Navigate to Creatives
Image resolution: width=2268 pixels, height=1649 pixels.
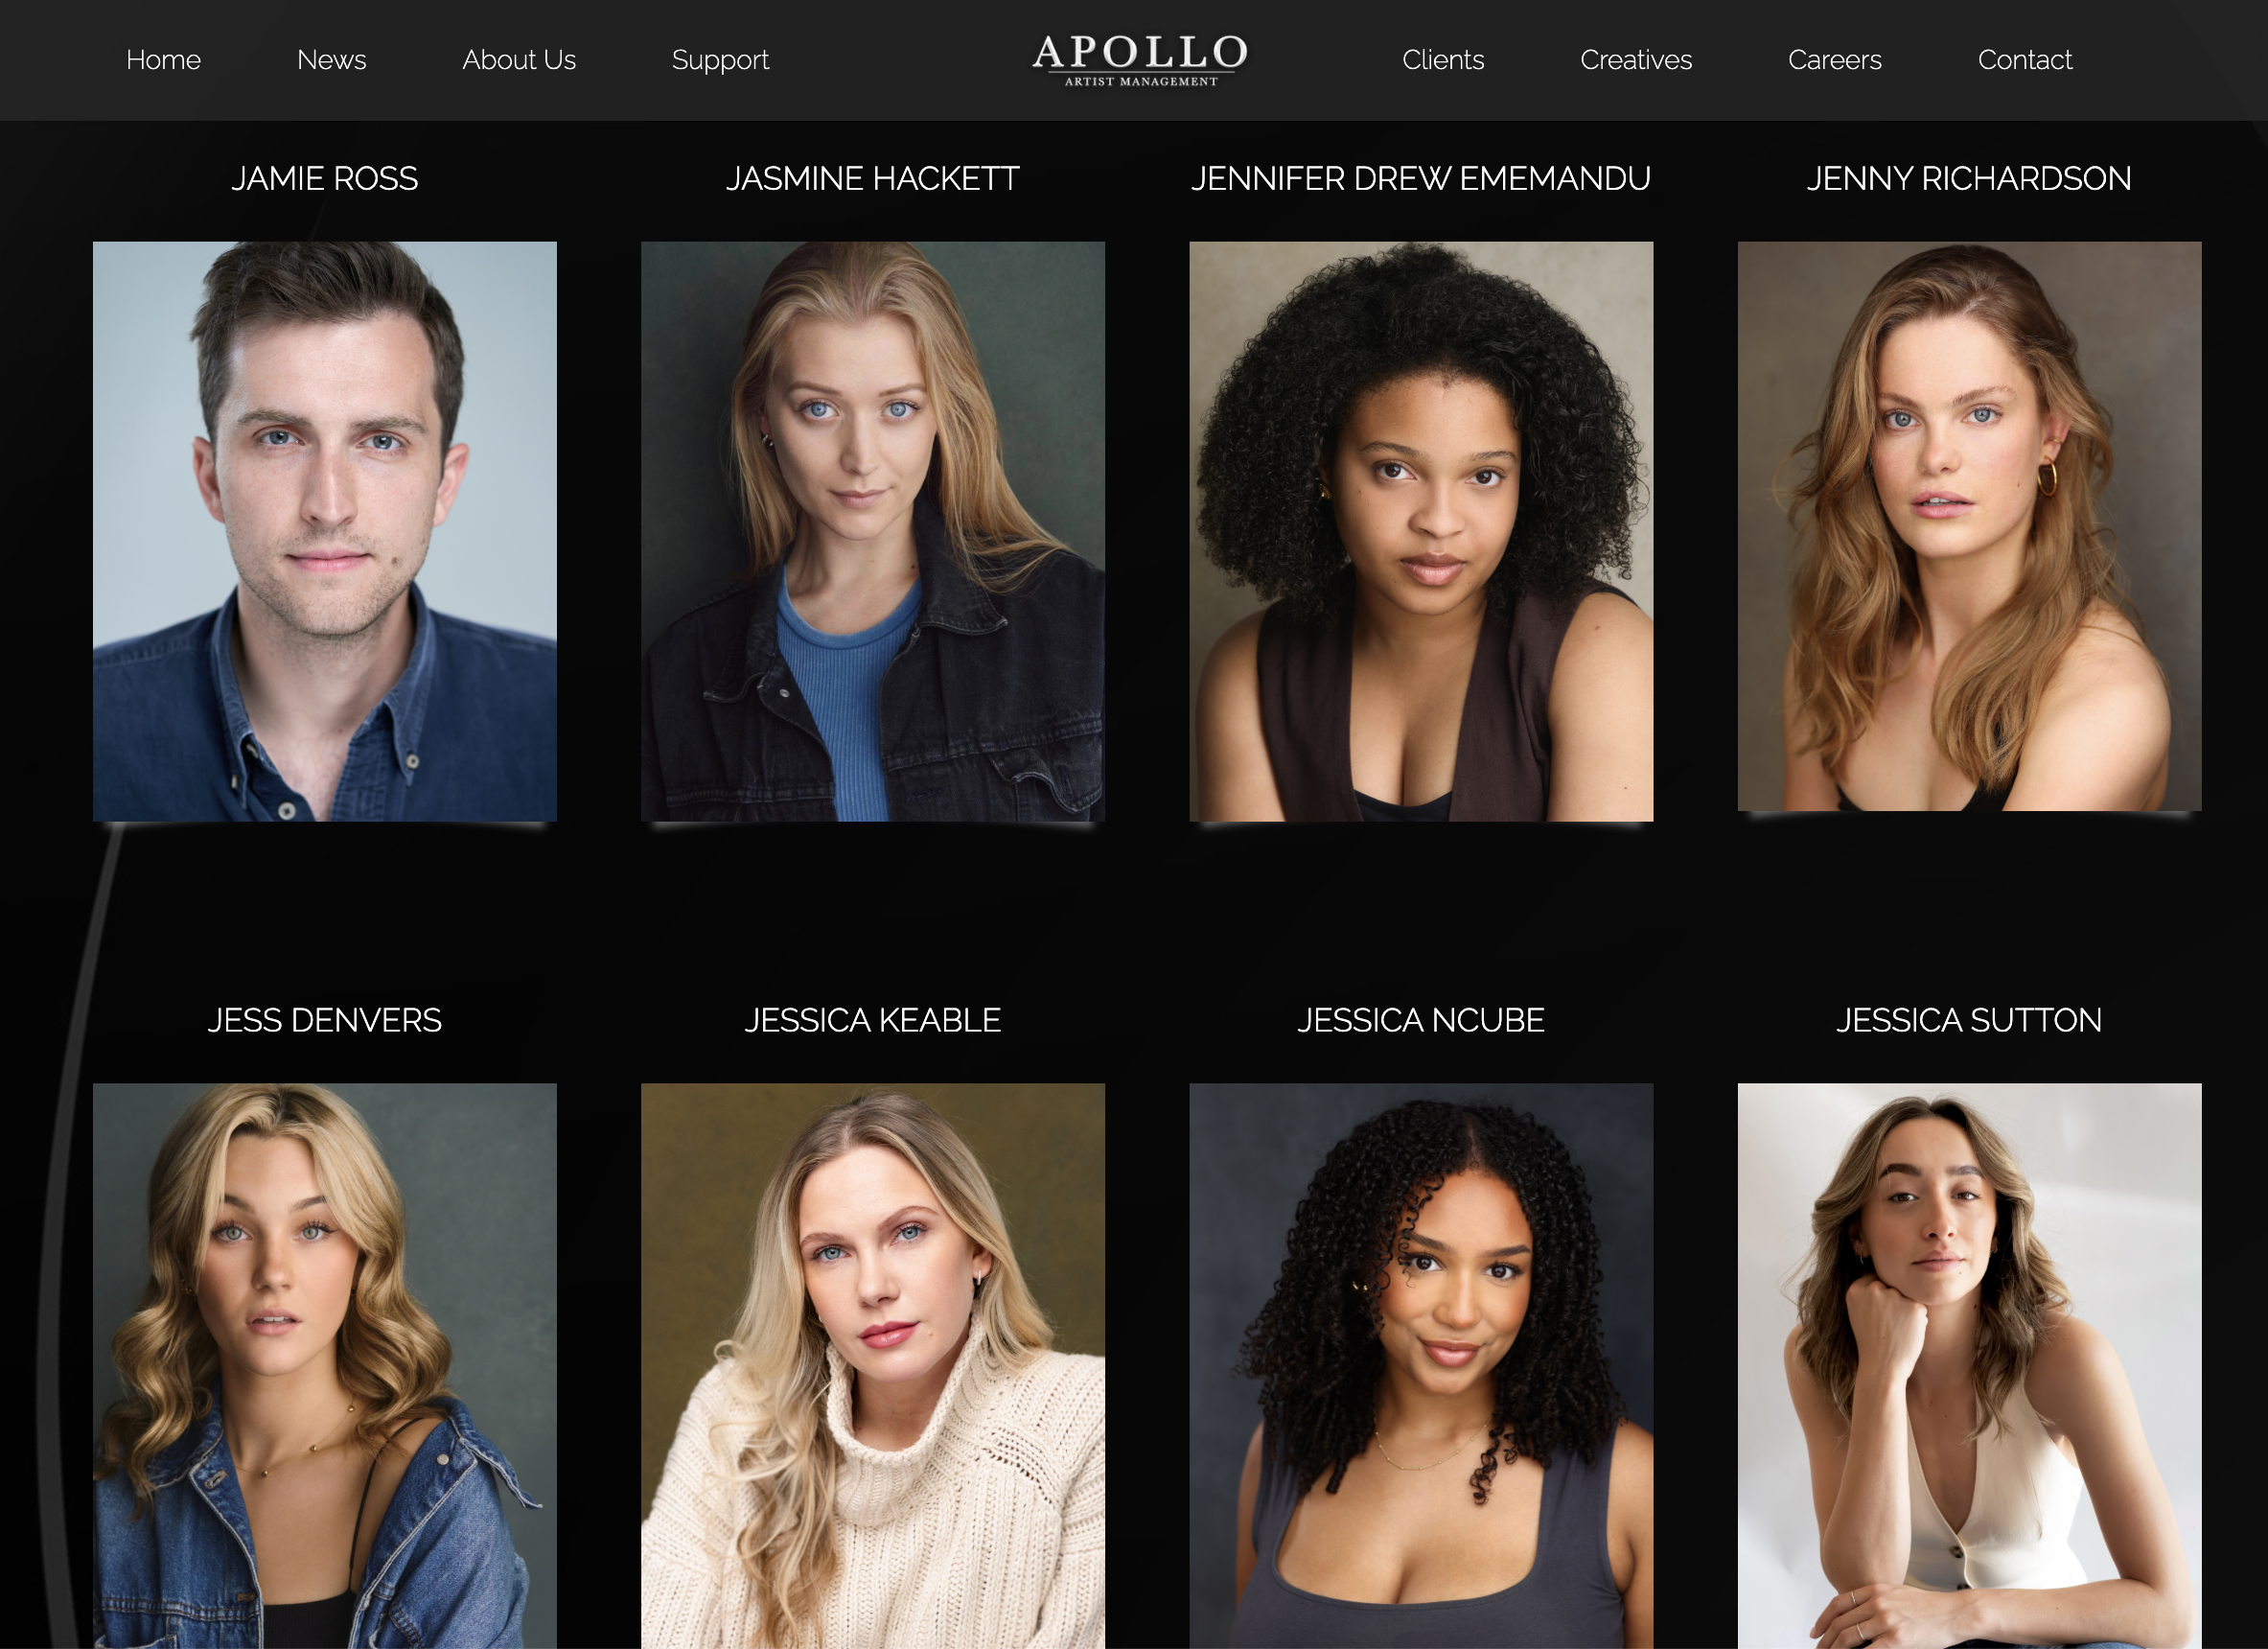pyautogui.click(x=1636, y=60)
